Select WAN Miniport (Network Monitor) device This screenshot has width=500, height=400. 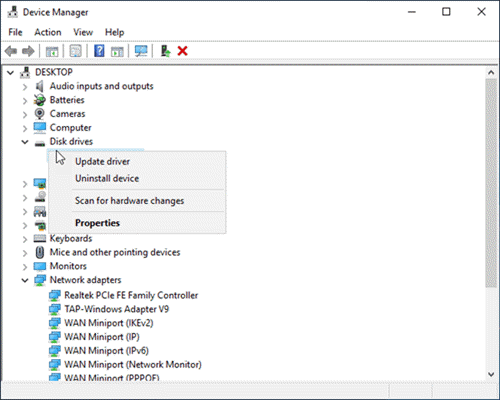(133, 365)
